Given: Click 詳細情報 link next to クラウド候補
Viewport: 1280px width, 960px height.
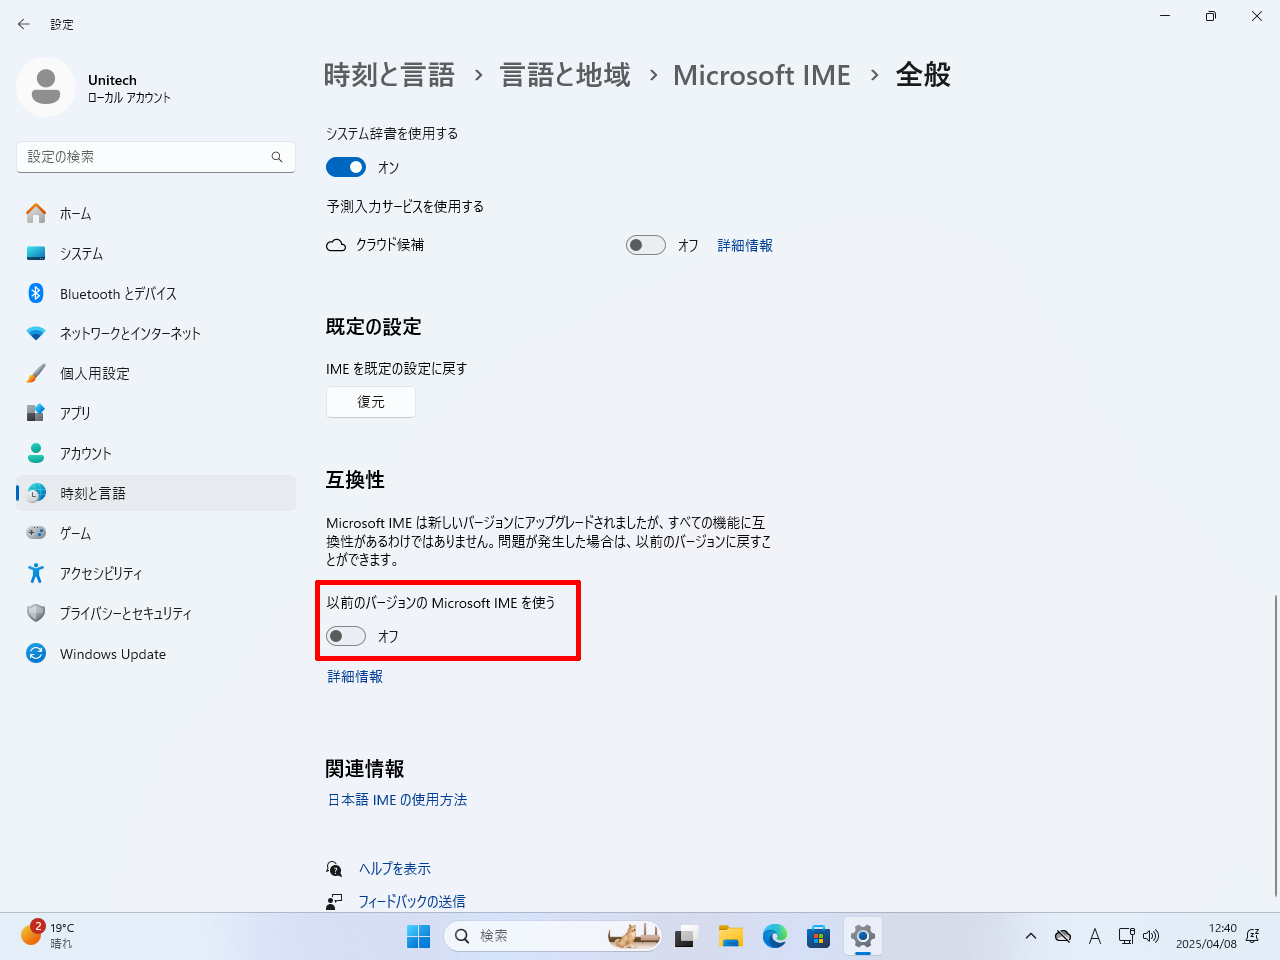Looking at the screenshot, I should (745, 245).
